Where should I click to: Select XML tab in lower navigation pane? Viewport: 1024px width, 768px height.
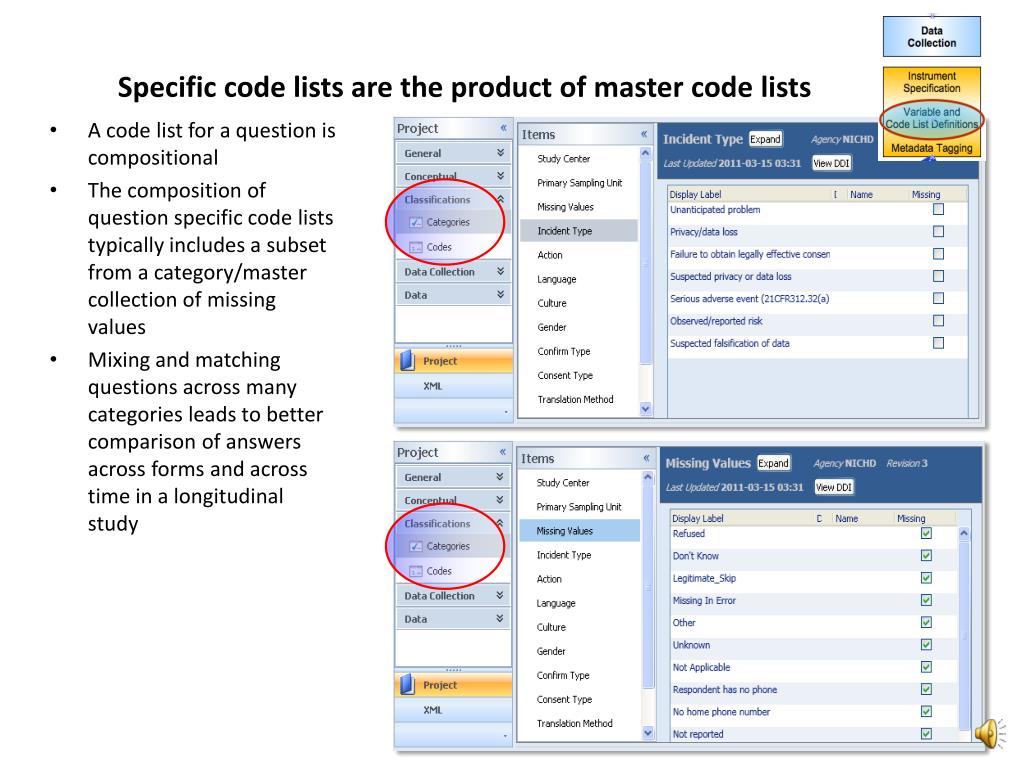click(x=454, y=710)
